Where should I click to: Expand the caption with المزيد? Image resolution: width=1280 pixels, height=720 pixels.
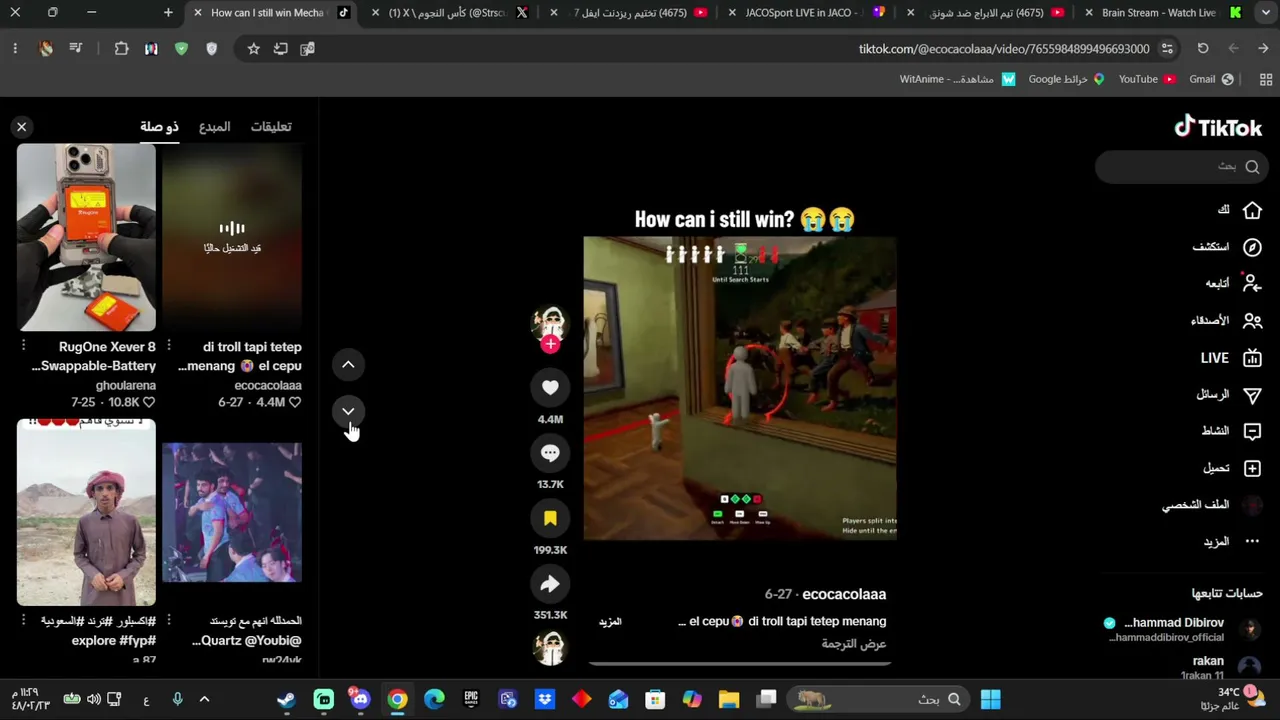(610, 622)
